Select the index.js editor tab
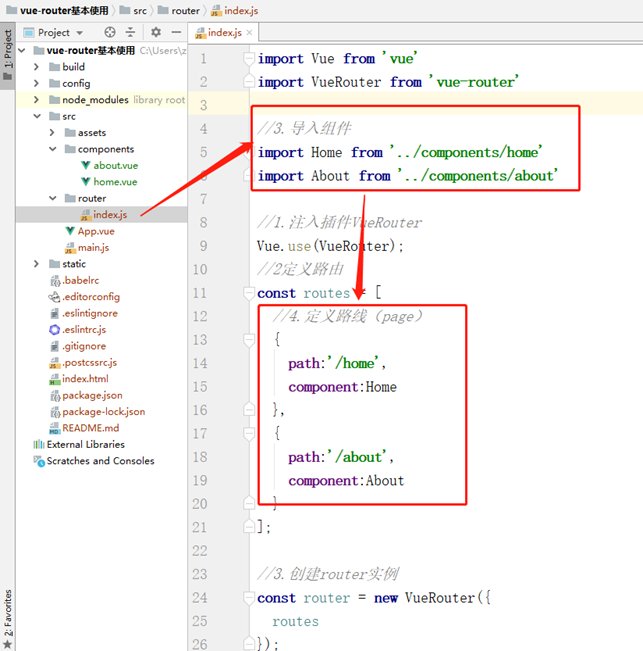The width and height of the screenshot is (643, 651). pyautogui.click(x=223, y=32)
